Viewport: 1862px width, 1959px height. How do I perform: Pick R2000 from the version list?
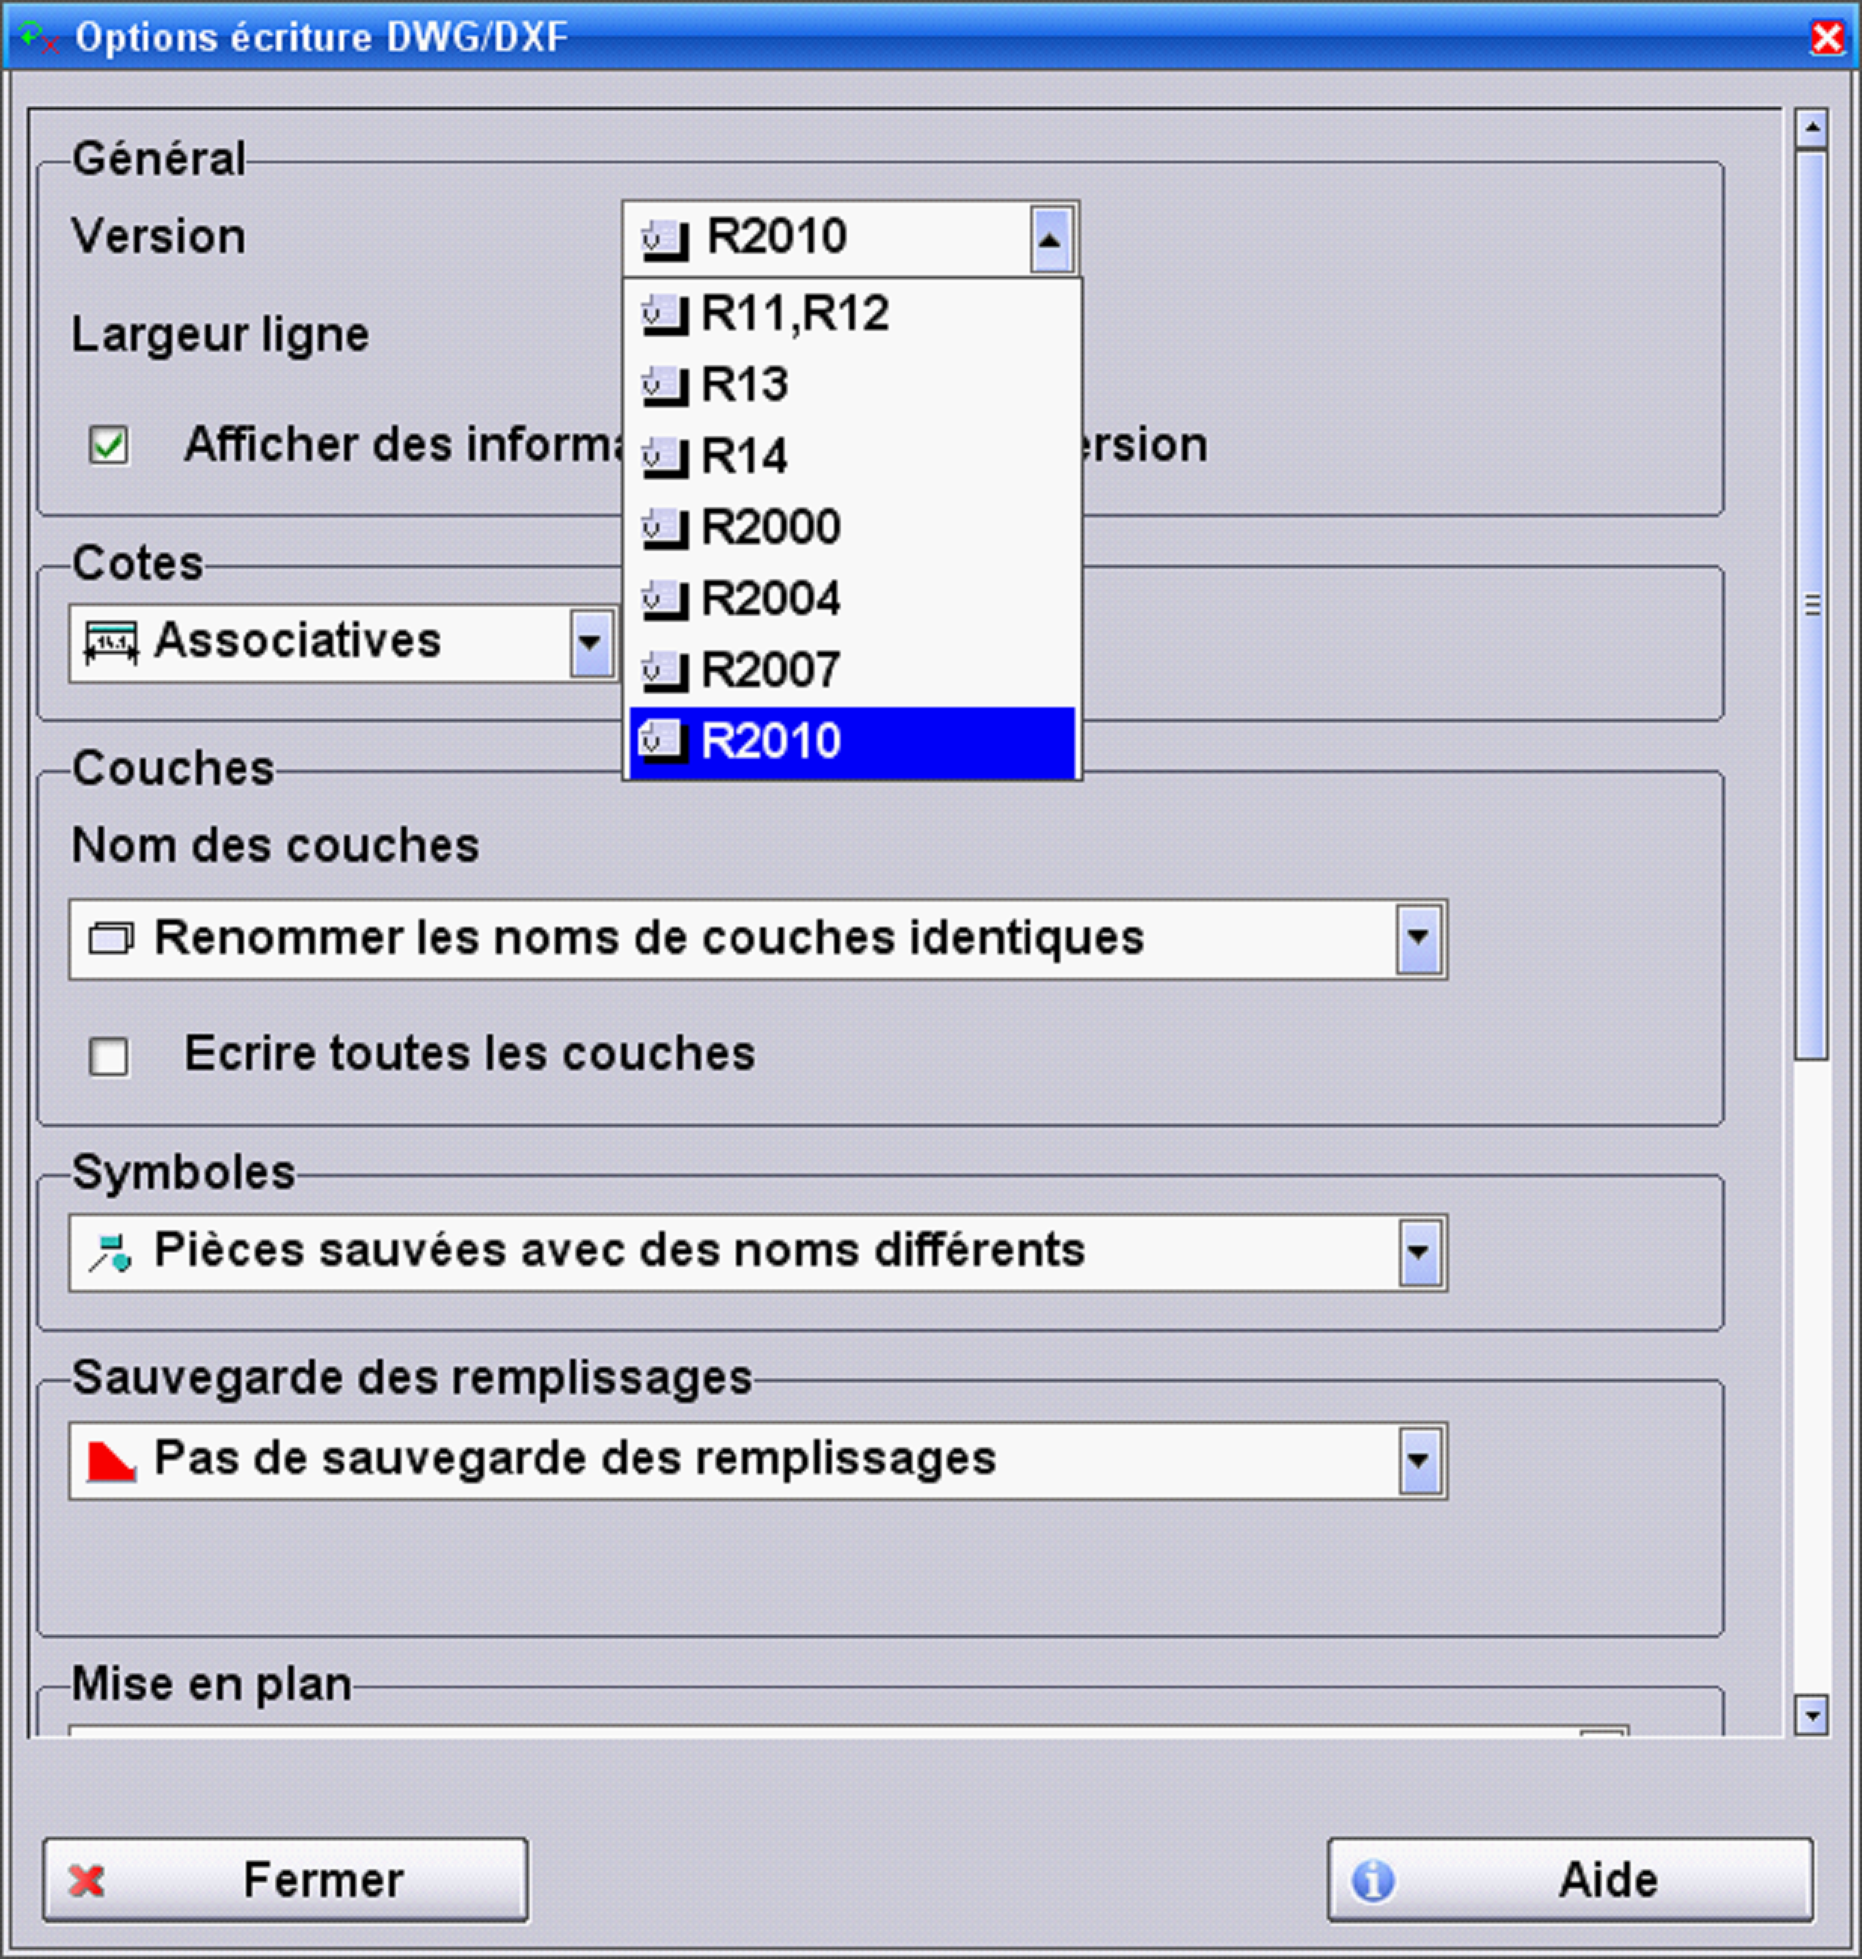click(770, 527)
